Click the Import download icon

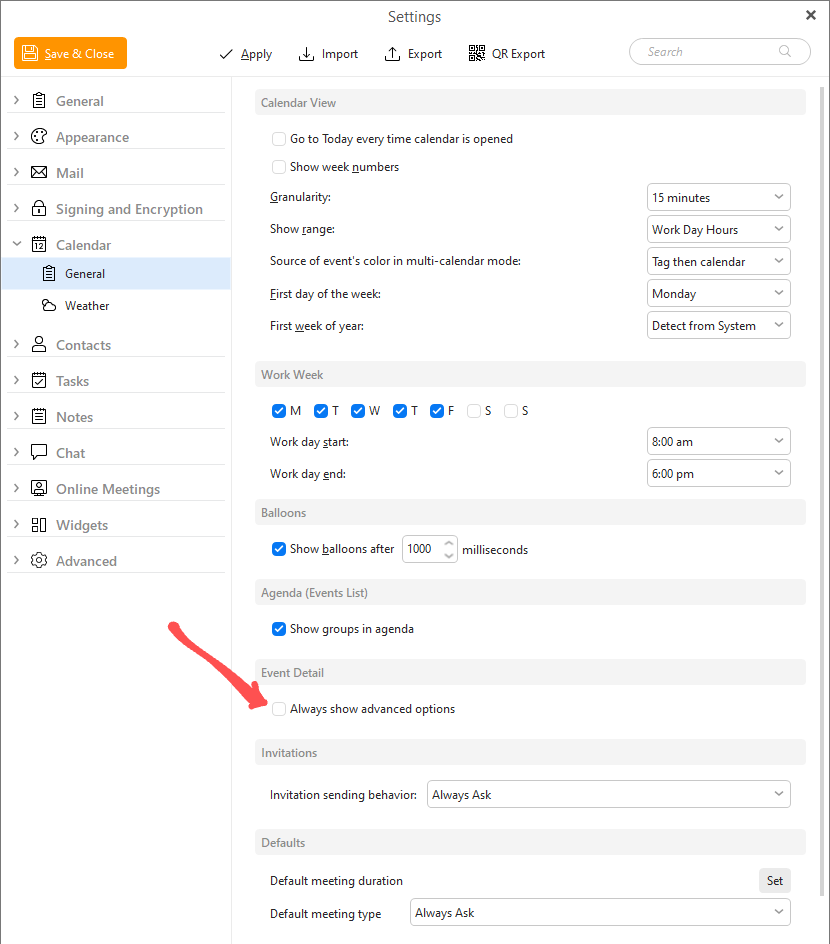point(306,54)
